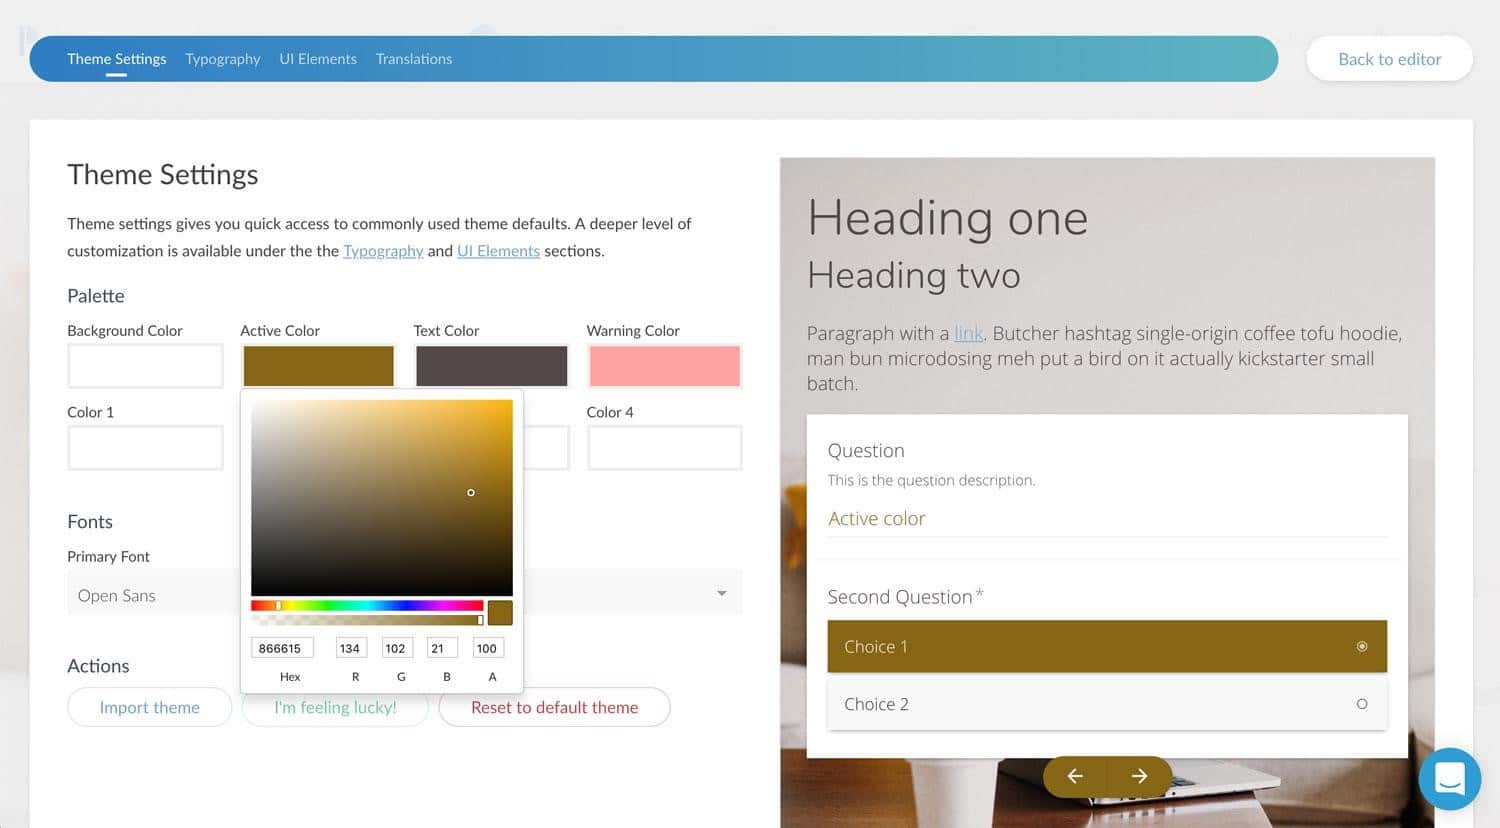This screenshot has height=828, width=1500.
Task: Click the rainbow hue slider bar
Action: 367,605
